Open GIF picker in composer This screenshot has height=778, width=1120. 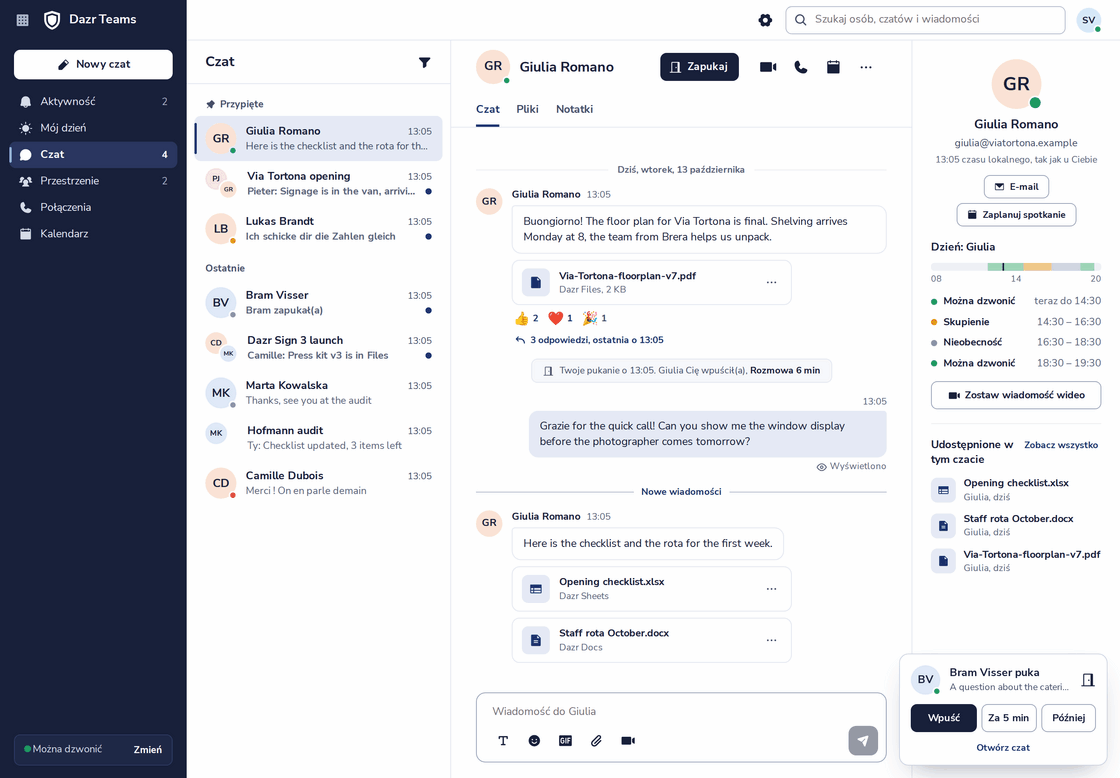pyautogui.click(x=565, y=741)
